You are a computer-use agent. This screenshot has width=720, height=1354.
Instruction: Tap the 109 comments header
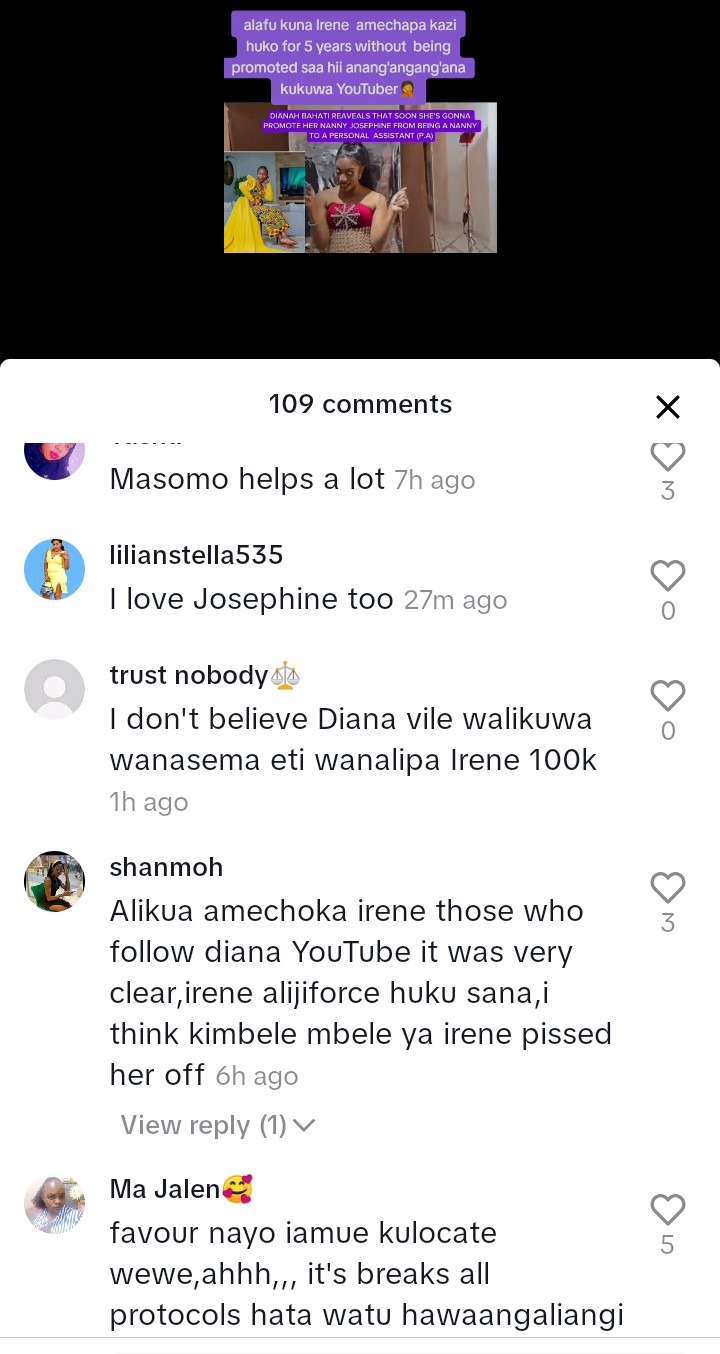tap(360, 404)
